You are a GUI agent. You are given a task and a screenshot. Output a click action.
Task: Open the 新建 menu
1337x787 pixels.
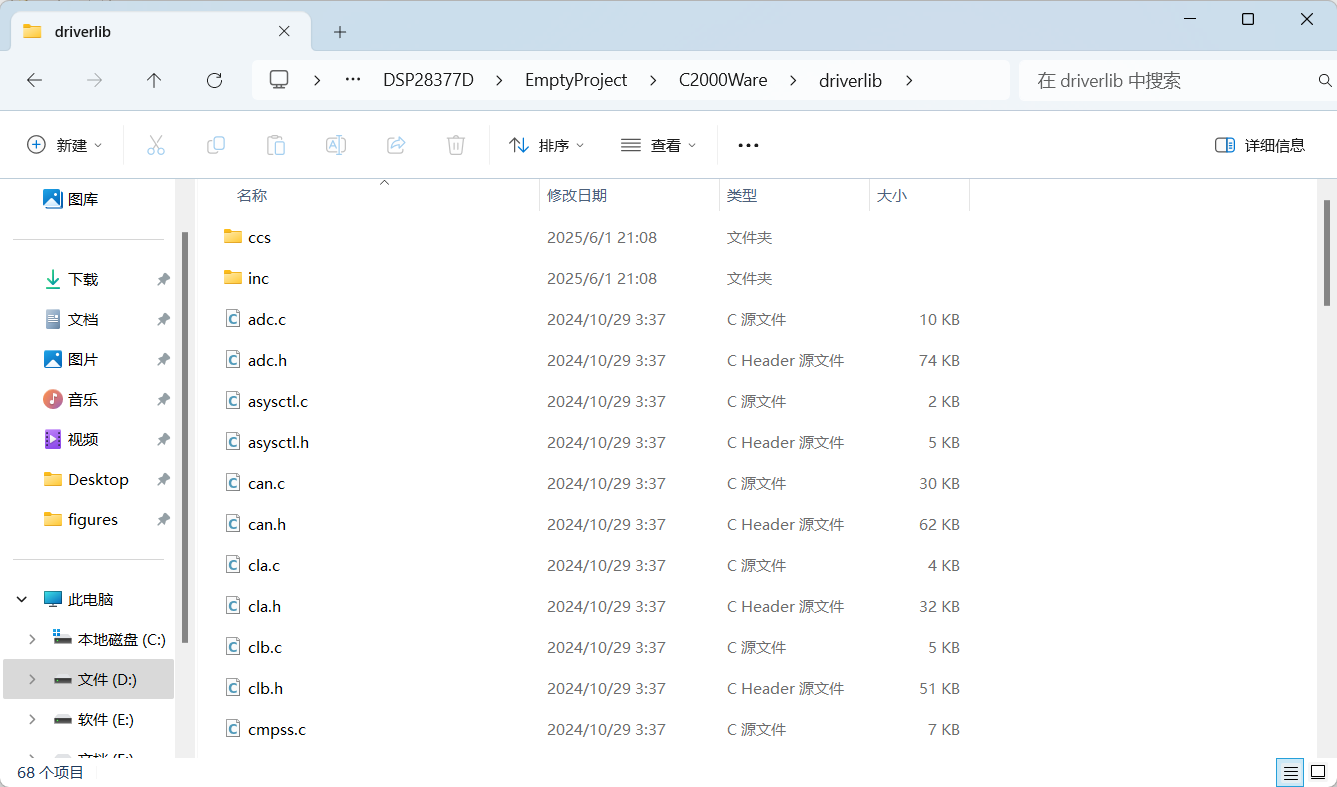pos(64,144)
